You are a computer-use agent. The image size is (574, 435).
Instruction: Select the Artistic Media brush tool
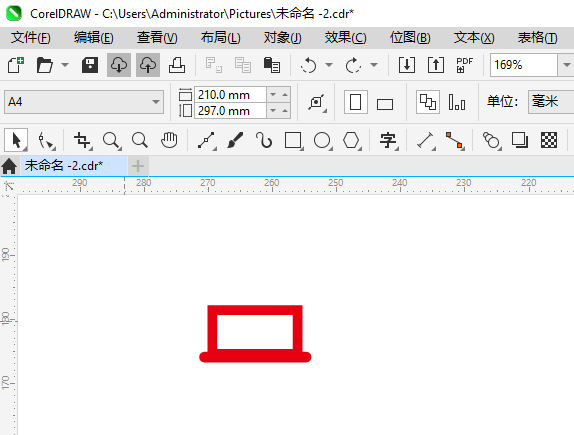point(235,140)
